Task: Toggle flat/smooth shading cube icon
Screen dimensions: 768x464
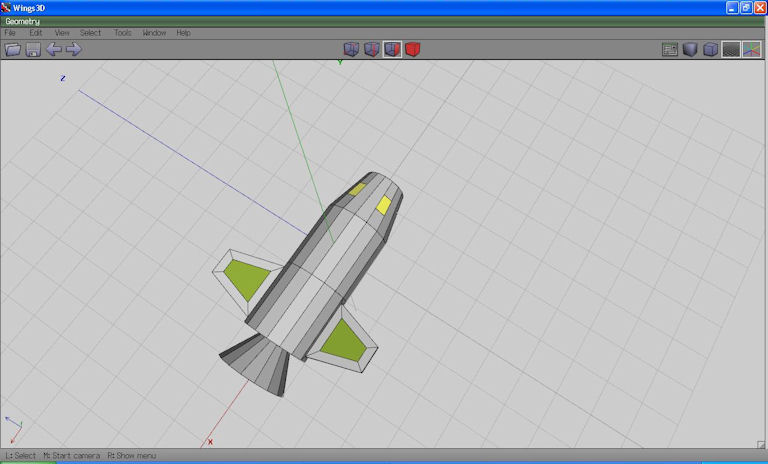Action: pos(690,49)
